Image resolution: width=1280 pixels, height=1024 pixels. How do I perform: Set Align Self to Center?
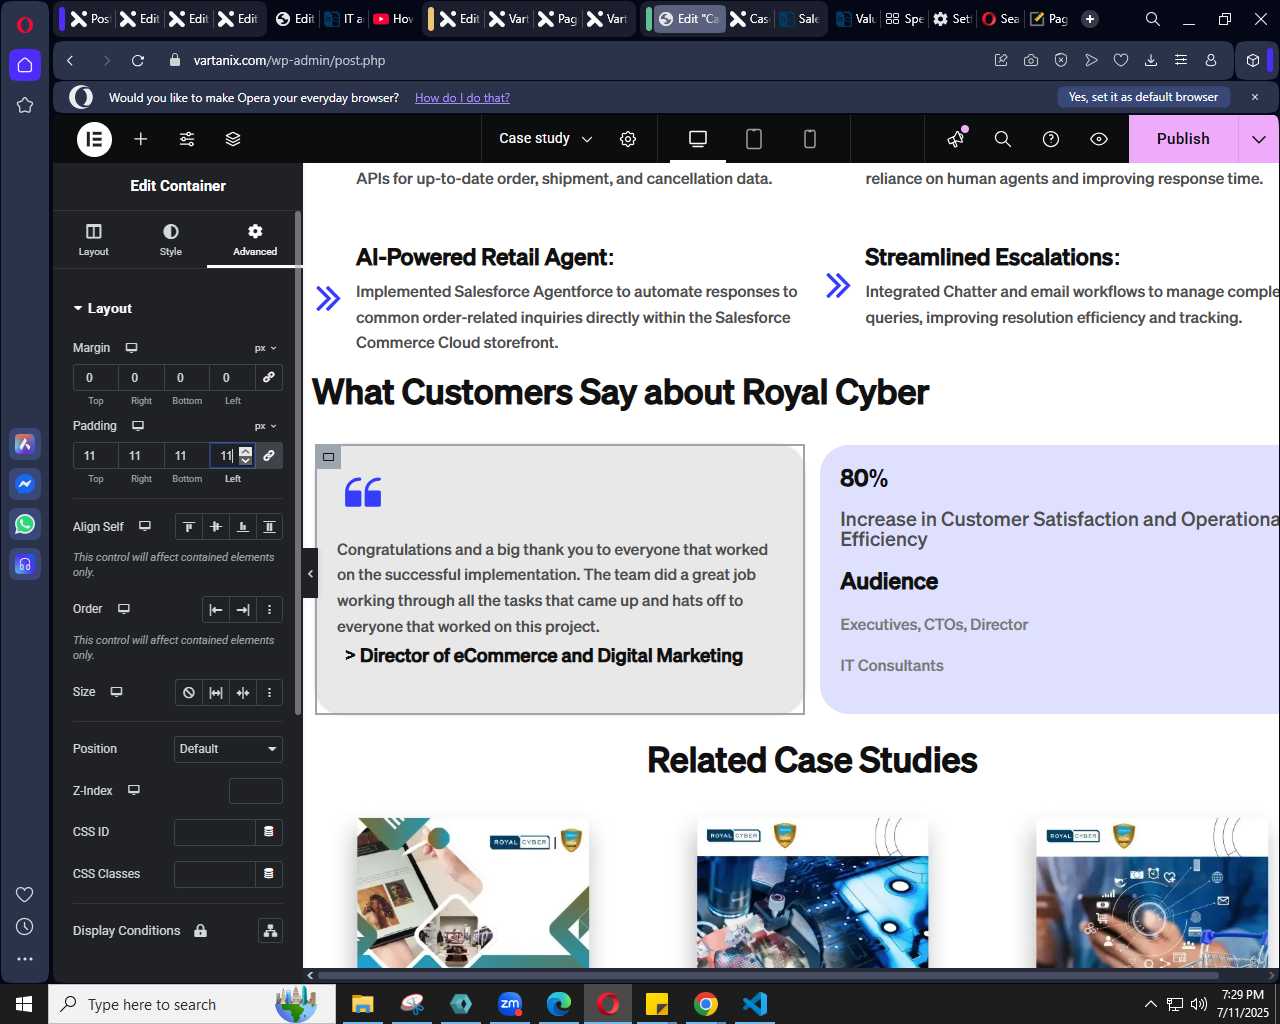point(215,527)
